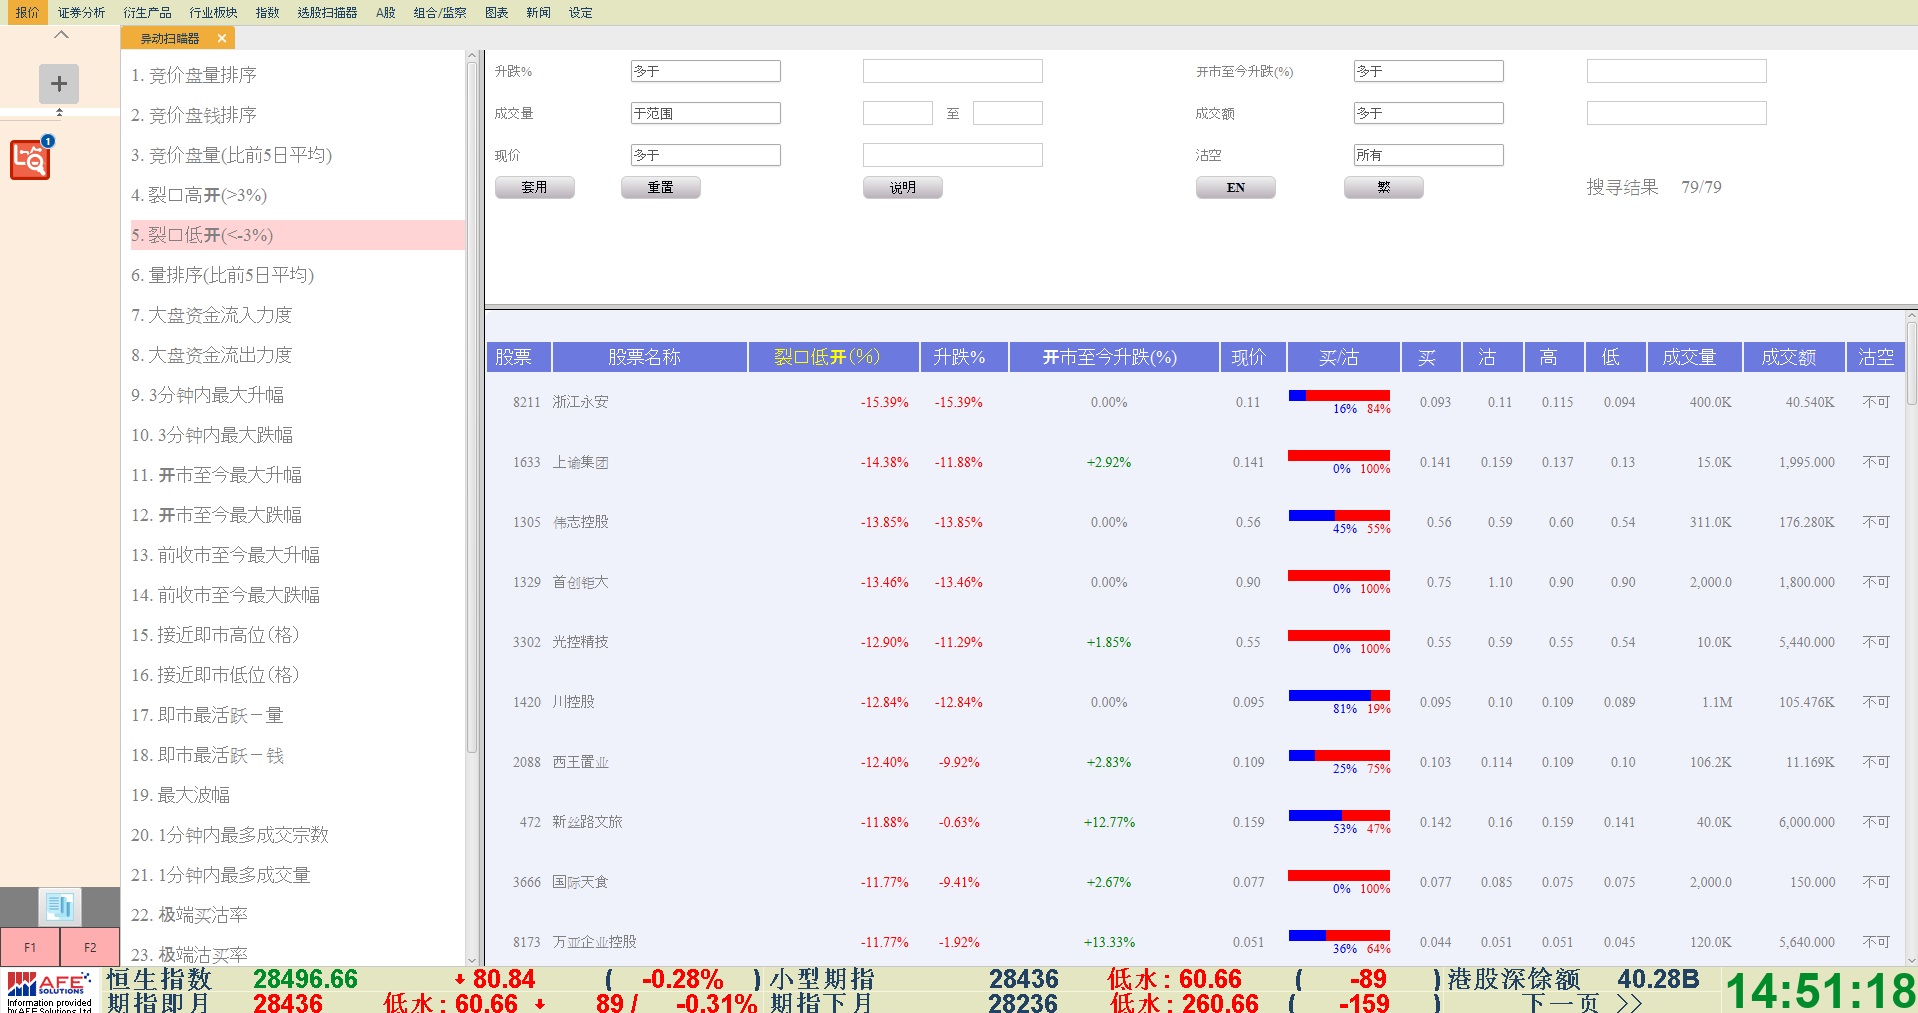Click the 成交量 range end input field

(1007, 113)
